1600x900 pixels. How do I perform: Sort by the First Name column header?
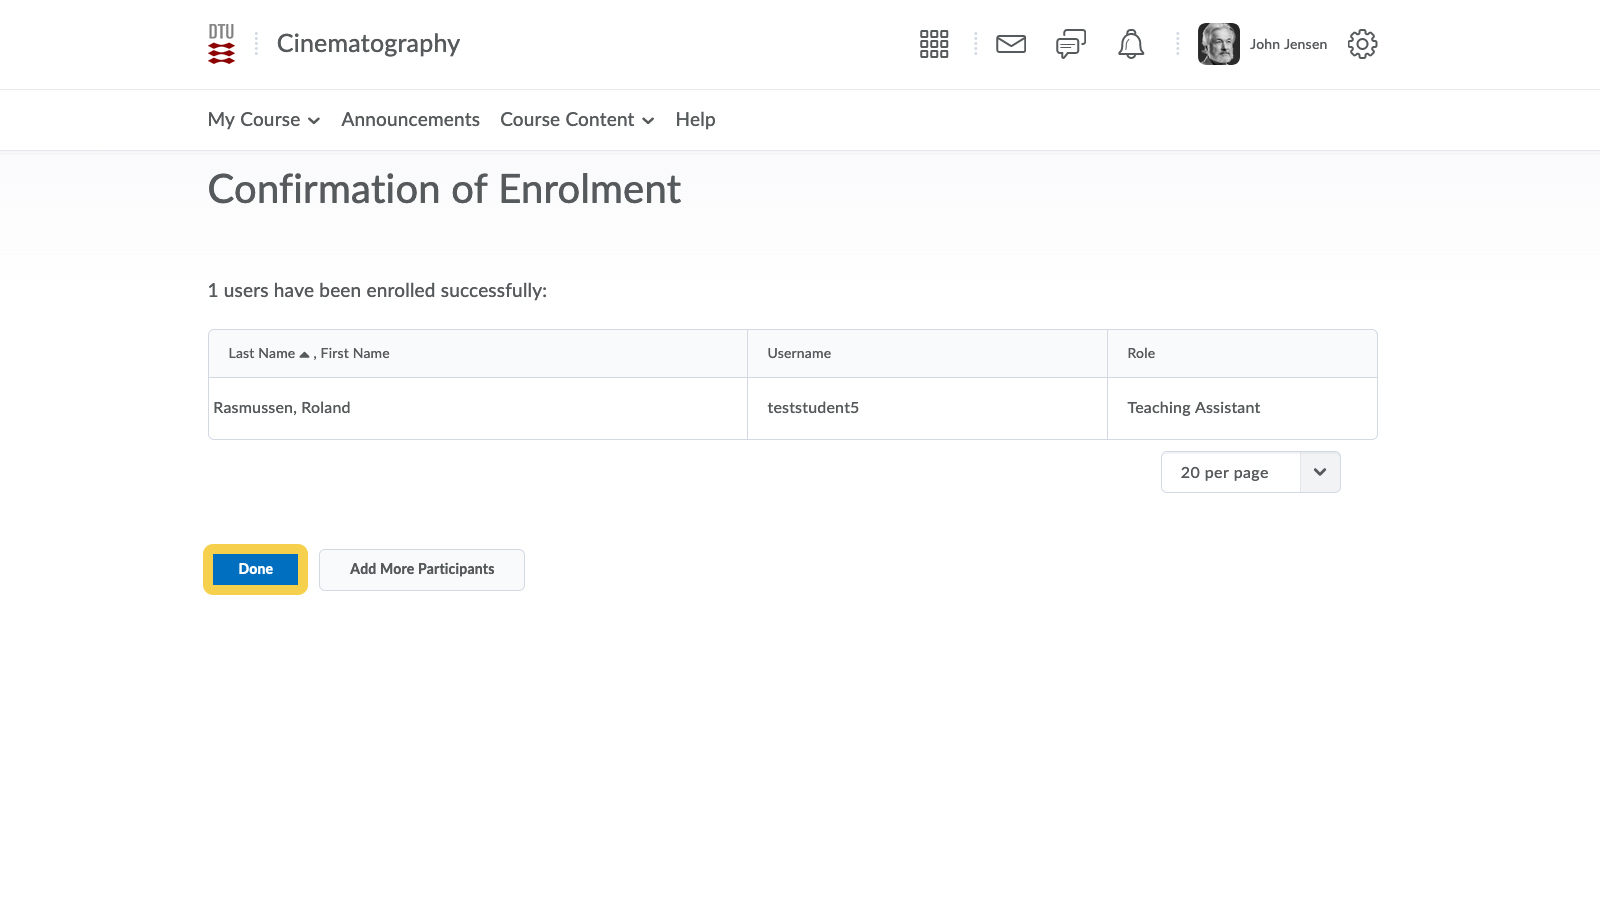click(x=355, y=354)
